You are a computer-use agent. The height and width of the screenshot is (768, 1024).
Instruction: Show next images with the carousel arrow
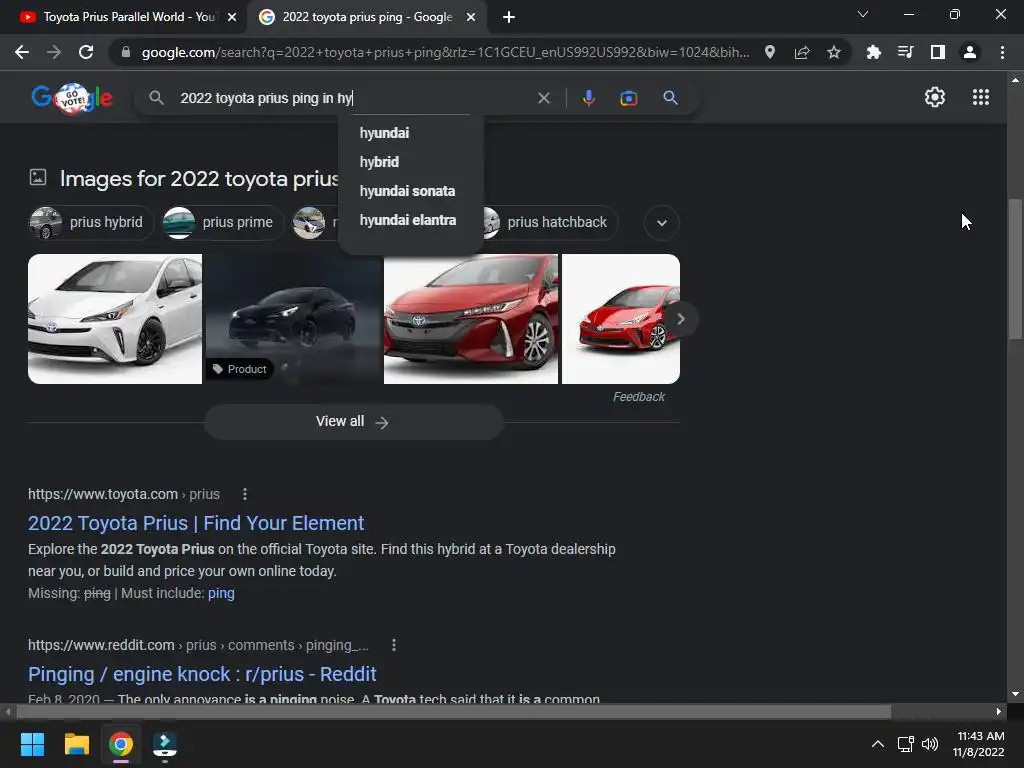point(680,319)
